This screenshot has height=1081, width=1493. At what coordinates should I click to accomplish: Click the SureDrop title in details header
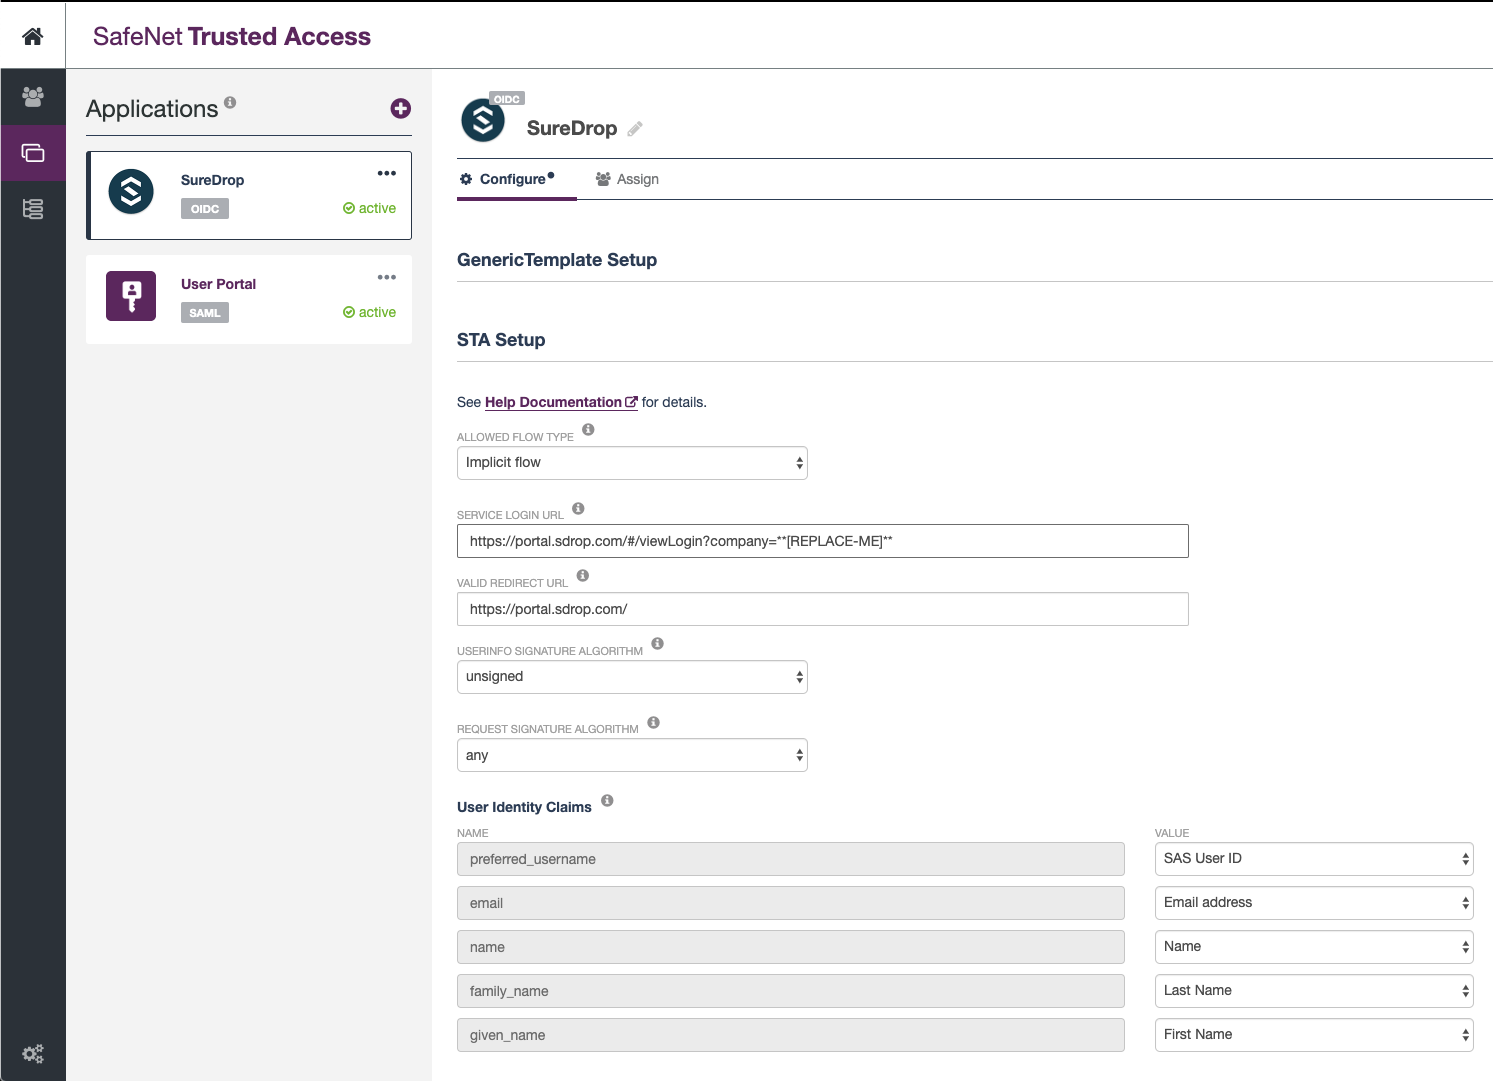click(x=572, y=128)
